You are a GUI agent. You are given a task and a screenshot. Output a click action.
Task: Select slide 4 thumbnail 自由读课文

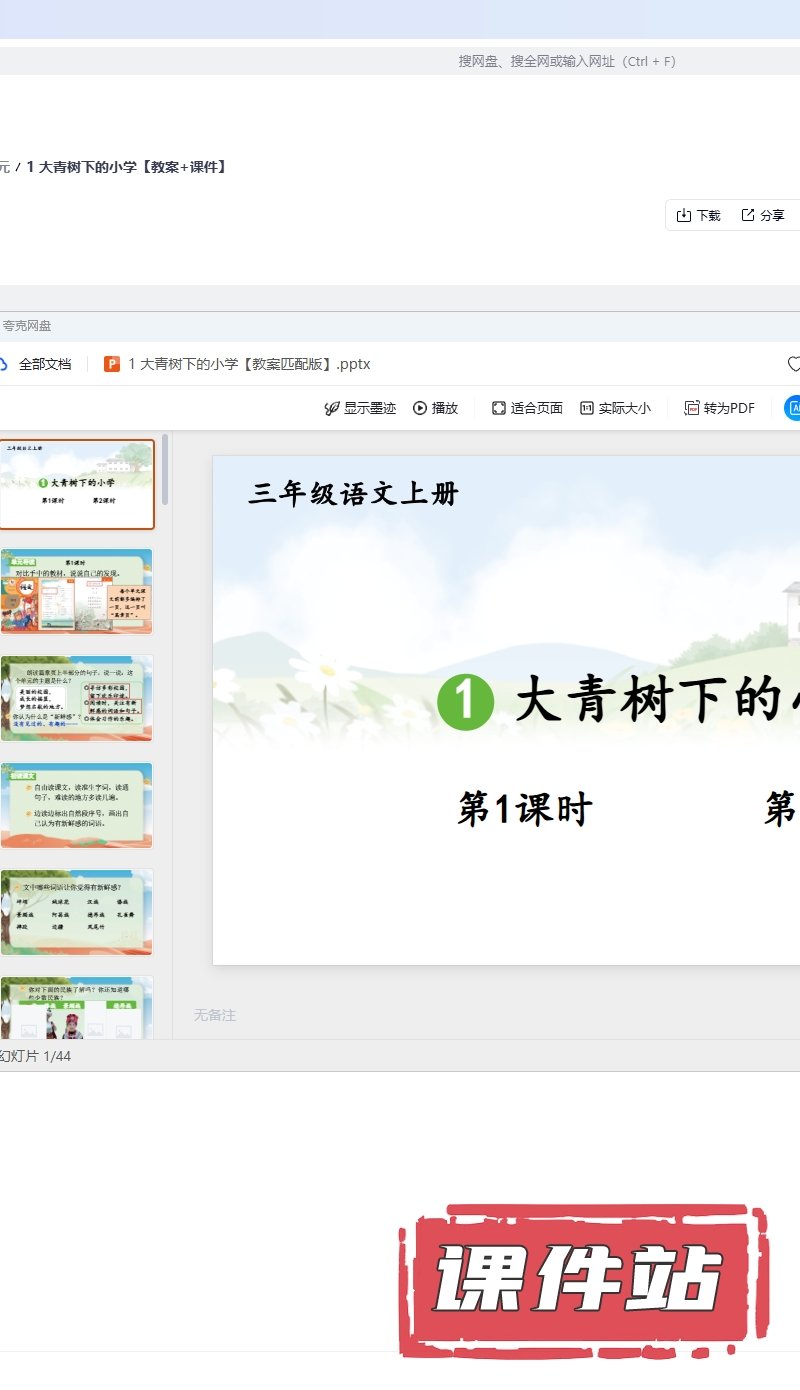[77, 805]
